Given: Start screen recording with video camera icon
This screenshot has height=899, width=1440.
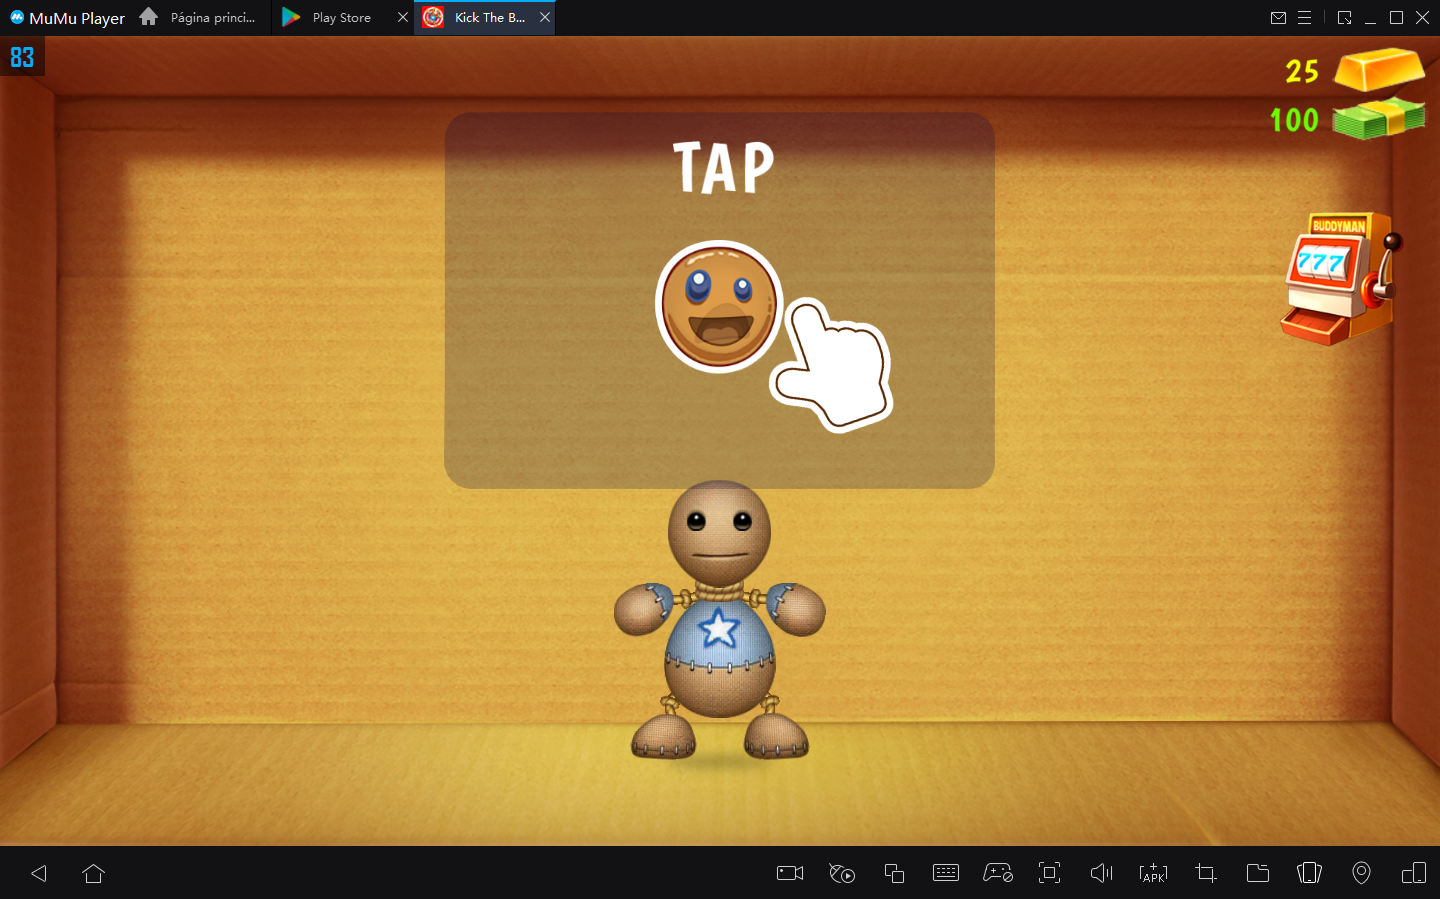Looking at the screenshot, I should coord(790,873).
